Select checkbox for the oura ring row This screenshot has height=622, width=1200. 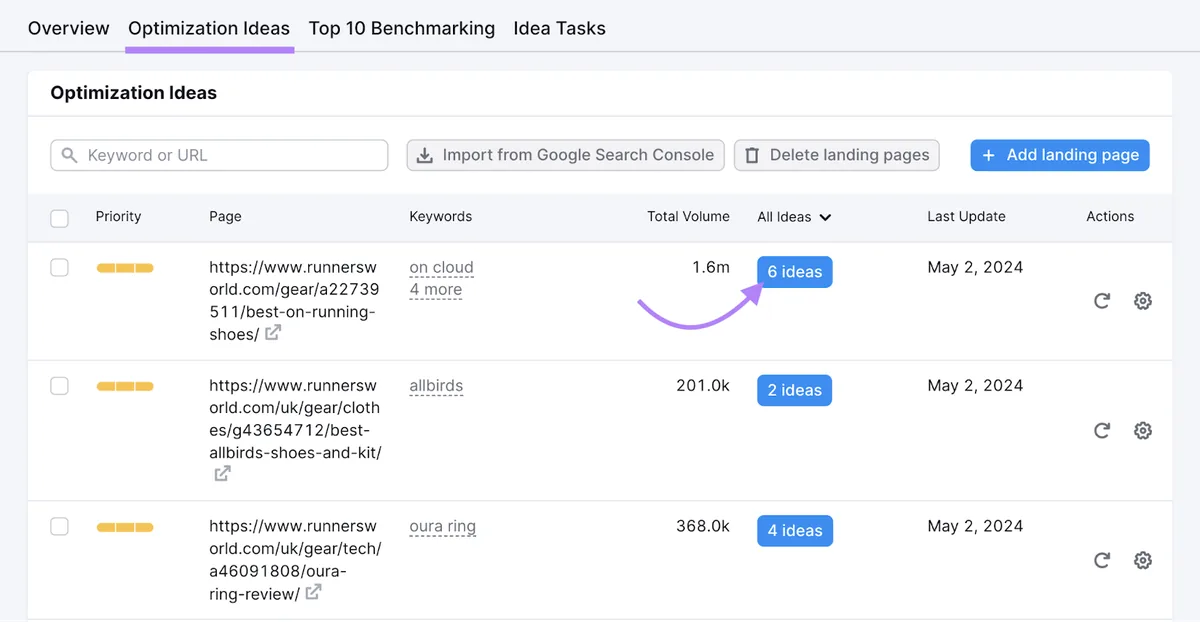click(60, 526)
